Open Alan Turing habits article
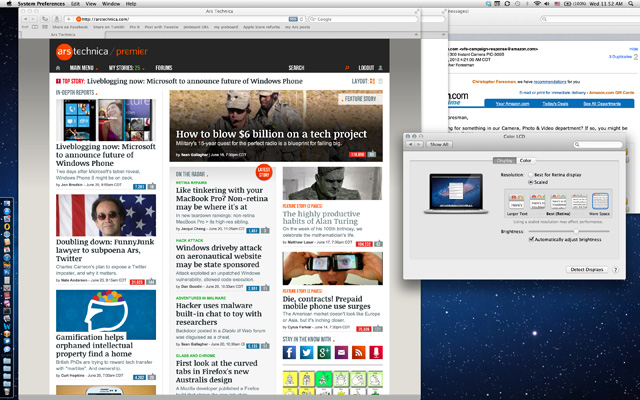This screenshot has width=640, height=400. [321, 218]
